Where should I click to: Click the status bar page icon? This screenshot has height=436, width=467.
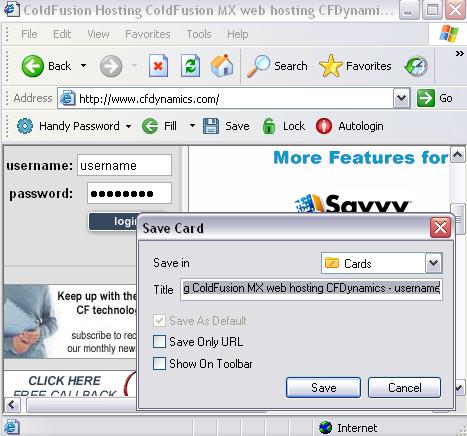tap(11, 427)
